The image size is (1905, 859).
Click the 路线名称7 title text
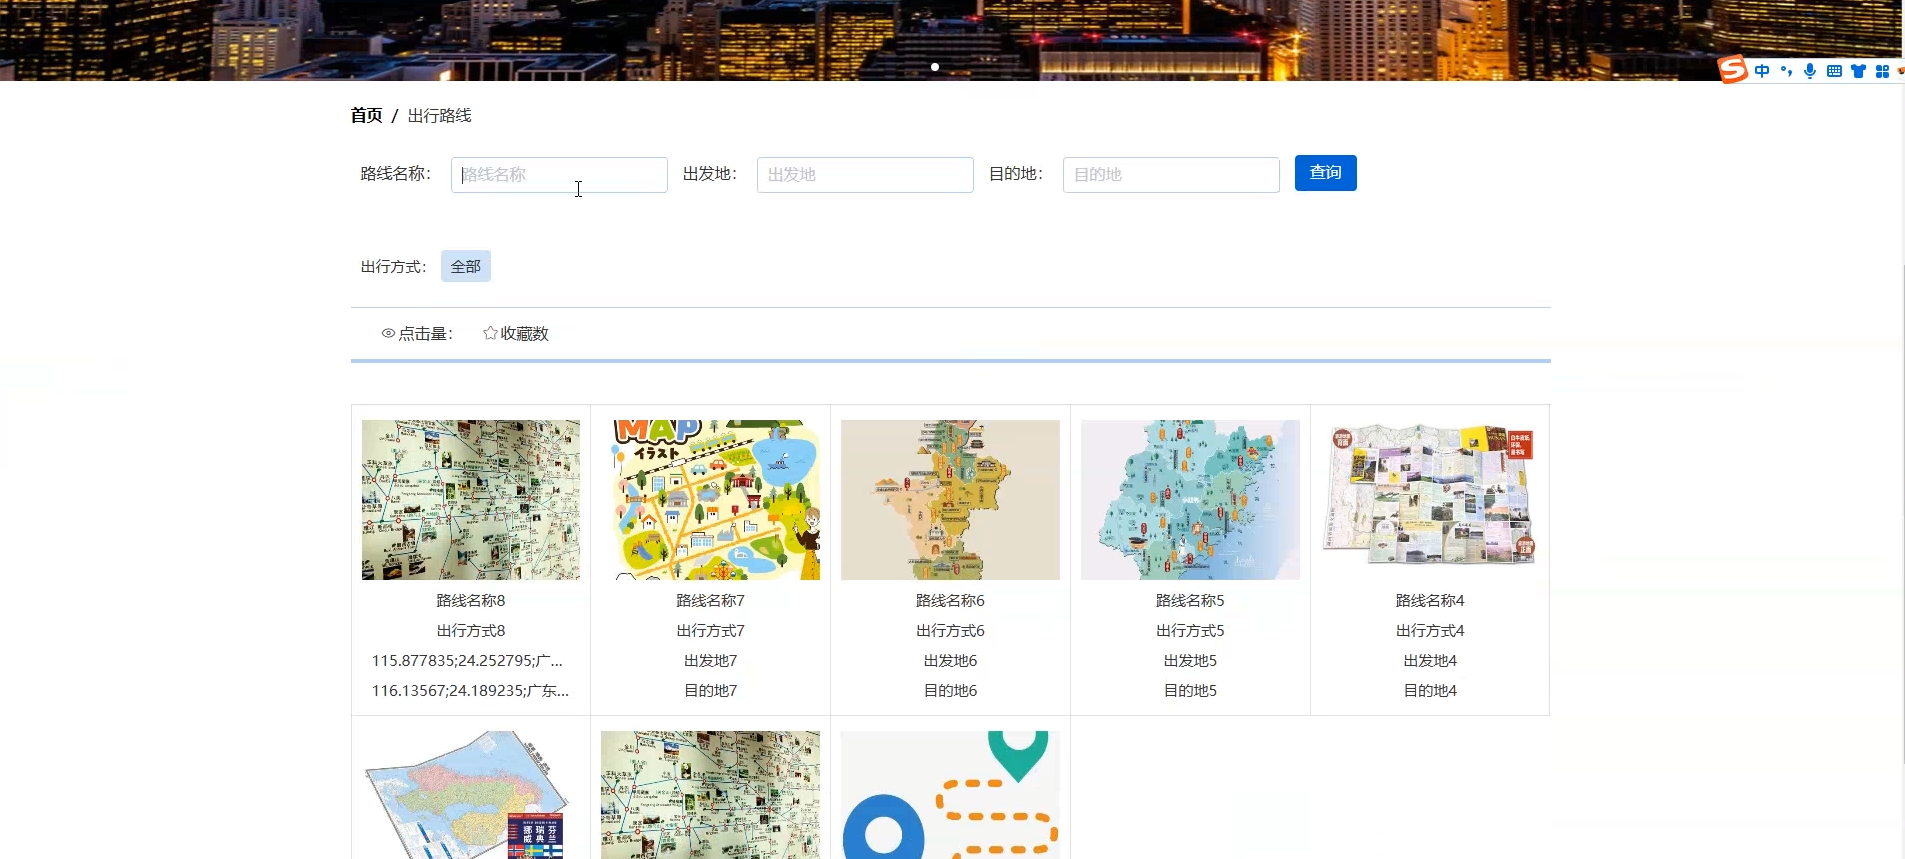pyautogui.click(x=710, y=601)
